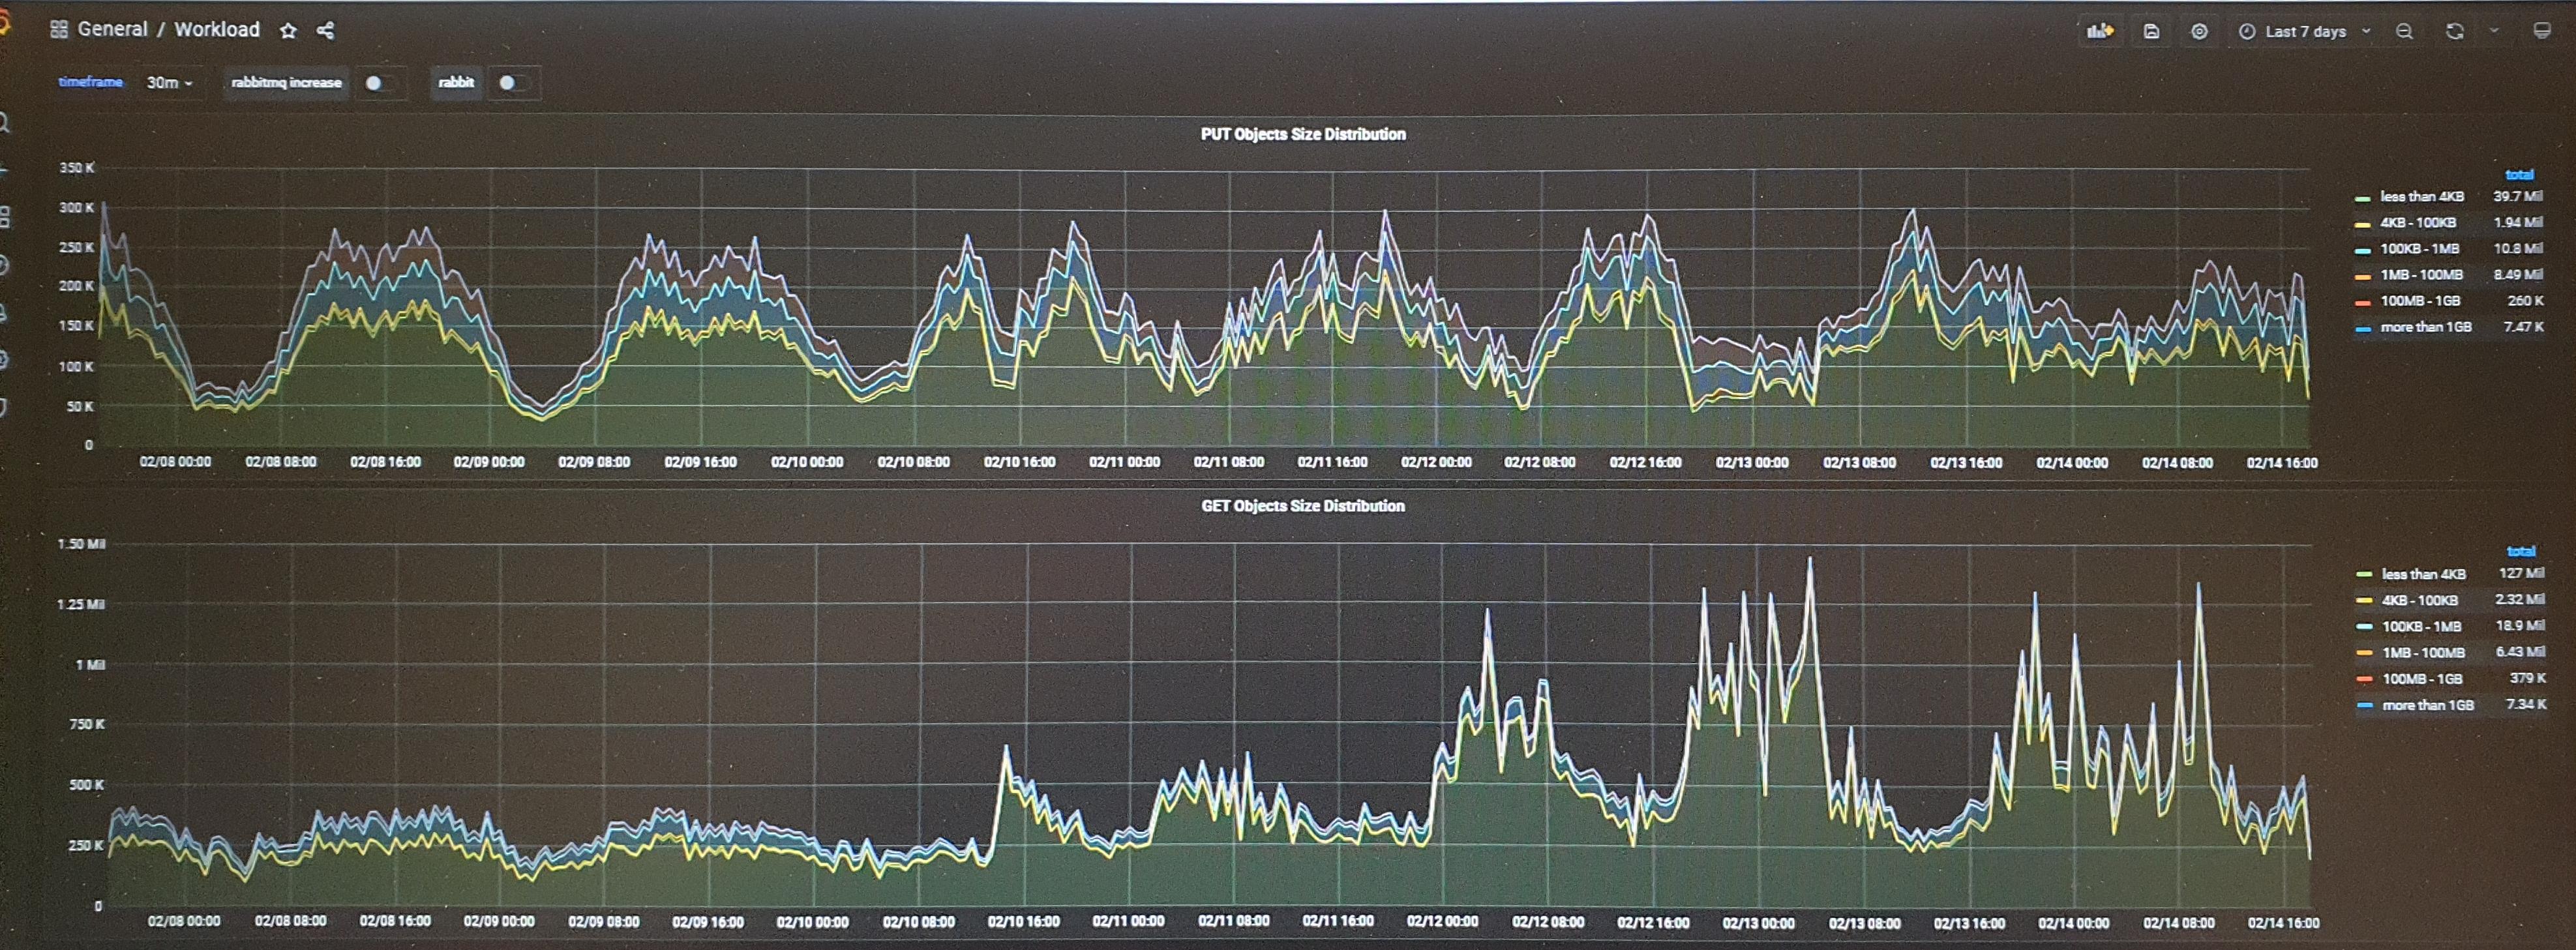Toggle the 'less than 4KB' PUT series
The height and width of the screenshot is (950, 2576).
2421,197
